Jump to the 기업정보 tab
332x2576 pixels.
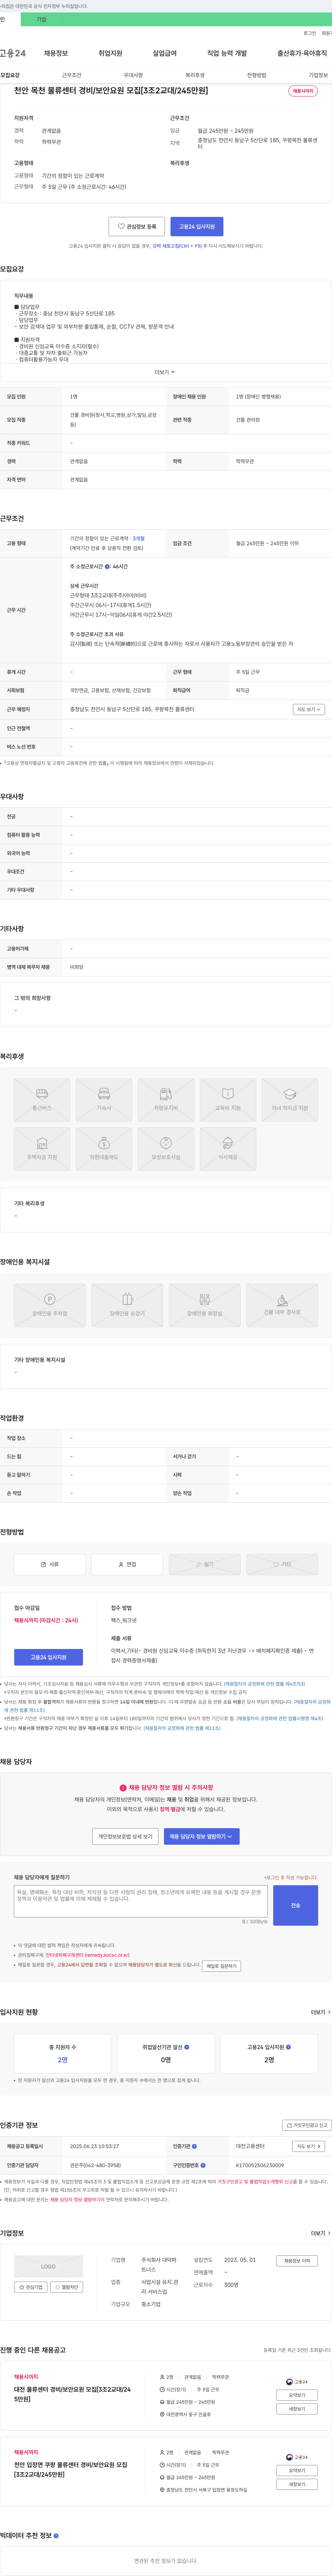point(318,75)
